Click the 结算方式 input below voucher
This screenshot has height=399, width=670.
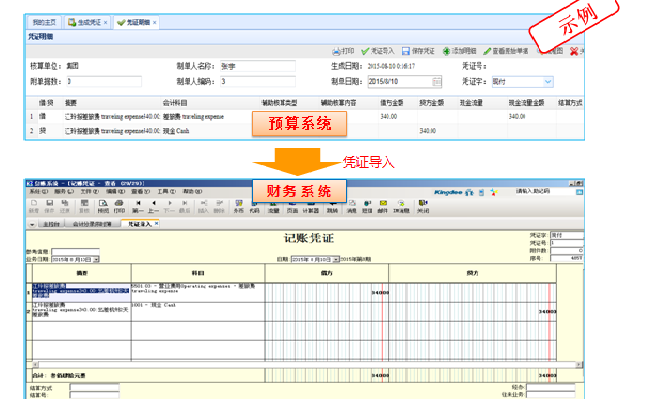(94, 388)
